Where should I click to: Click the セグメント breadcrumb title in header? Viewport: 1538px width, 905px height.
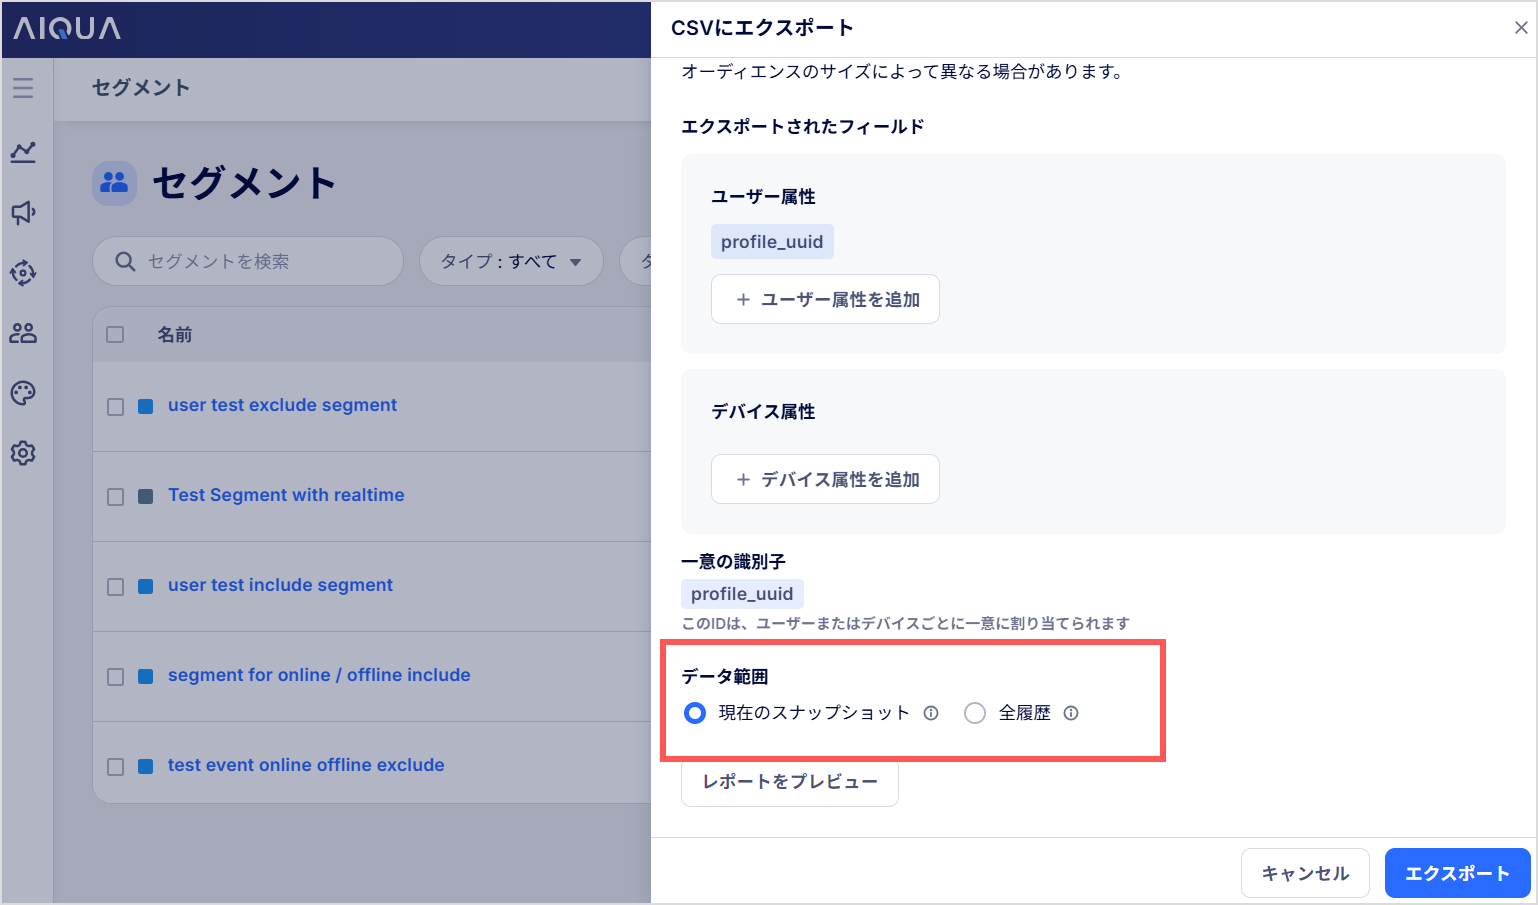click(141, 88)
